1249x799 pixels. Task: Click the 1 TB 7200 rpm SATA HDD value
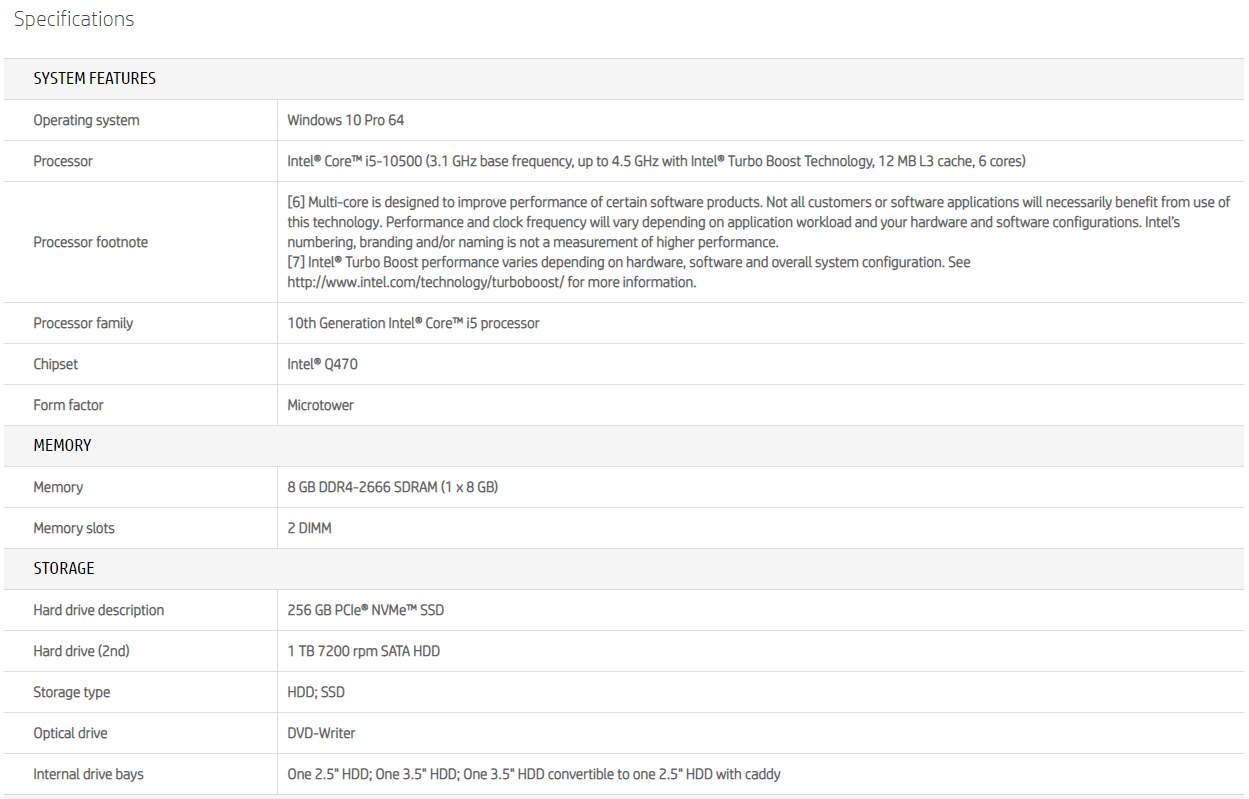point(363,651)
